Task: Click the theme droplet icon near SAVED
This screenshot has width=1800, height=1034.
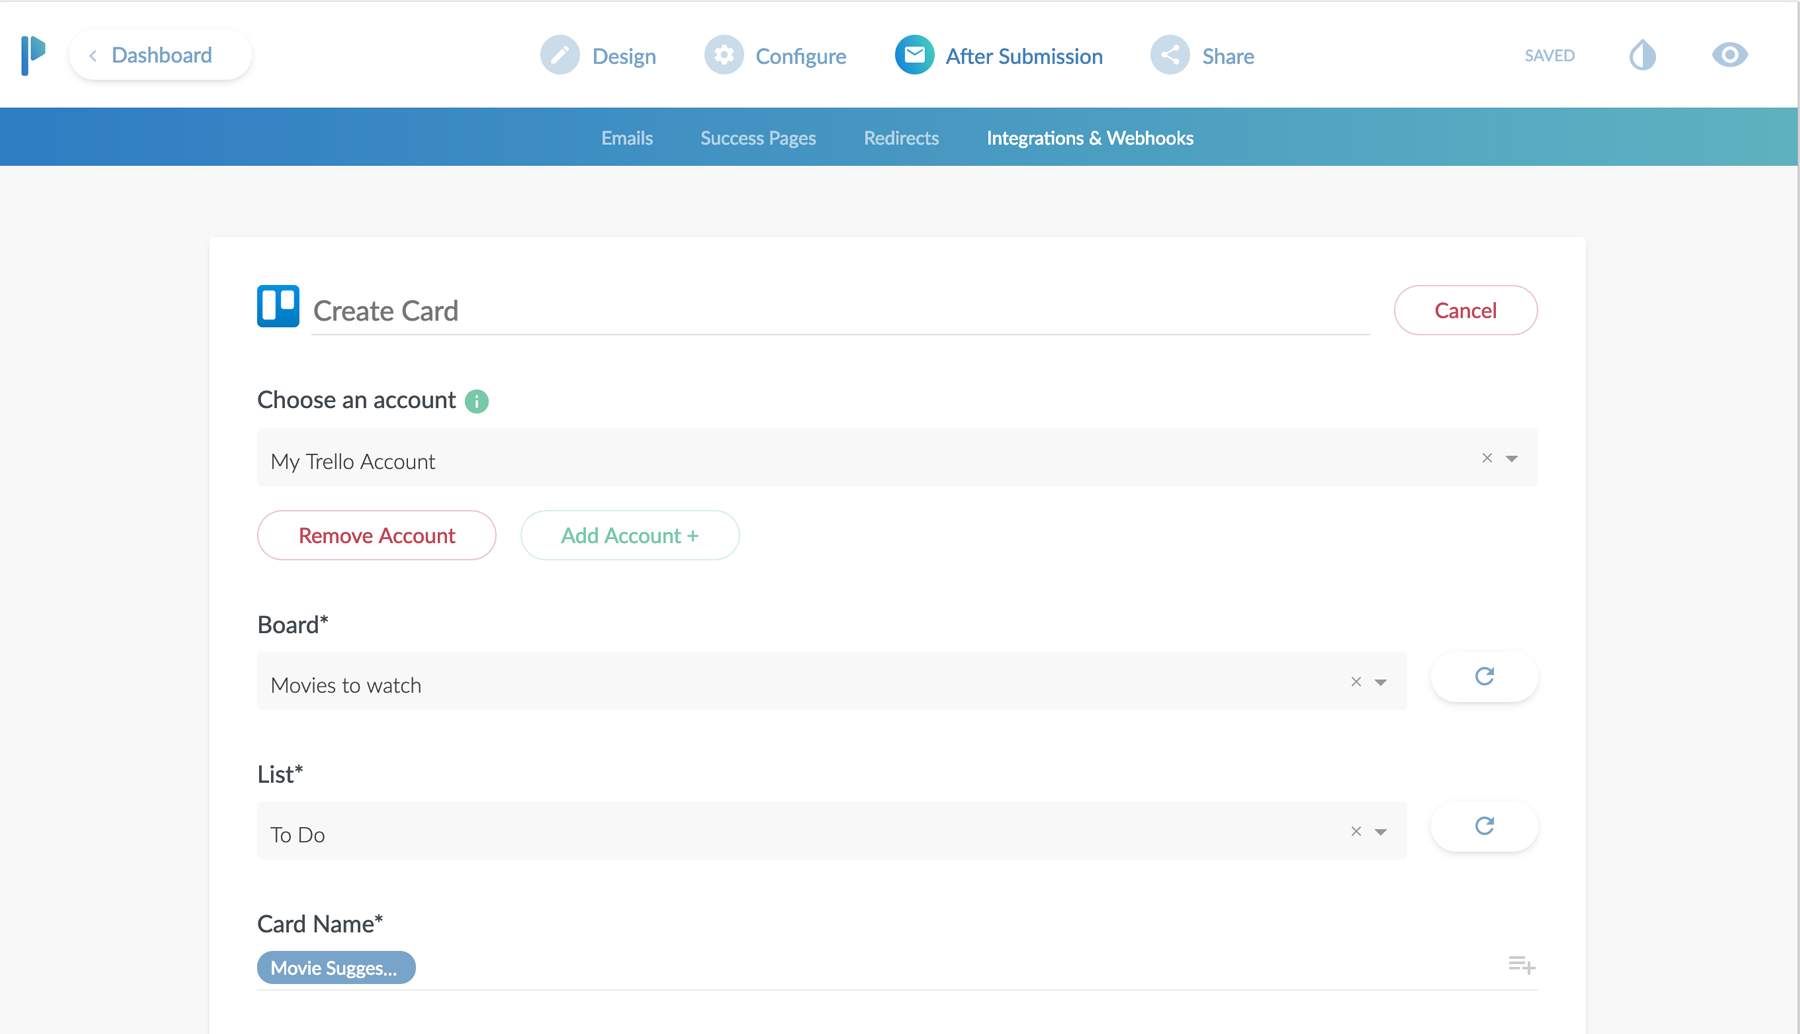Action: [x=1641, y=55]
